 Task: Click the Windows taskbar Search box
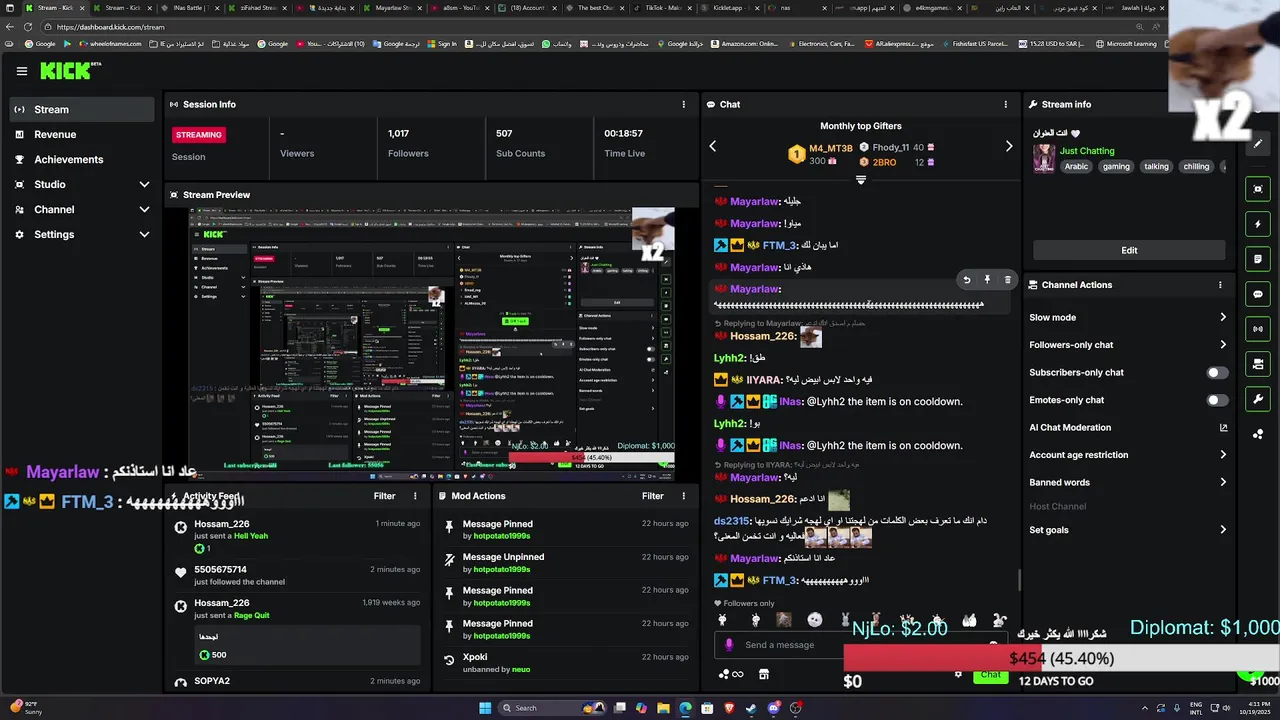pos(550,708)
